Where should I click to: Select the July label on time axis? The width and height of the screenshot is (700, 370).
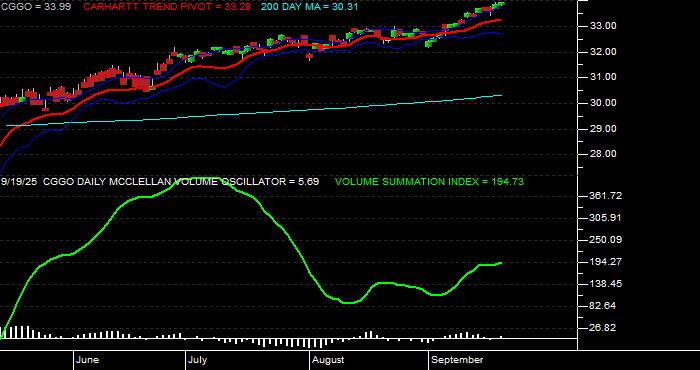(197, 360)
